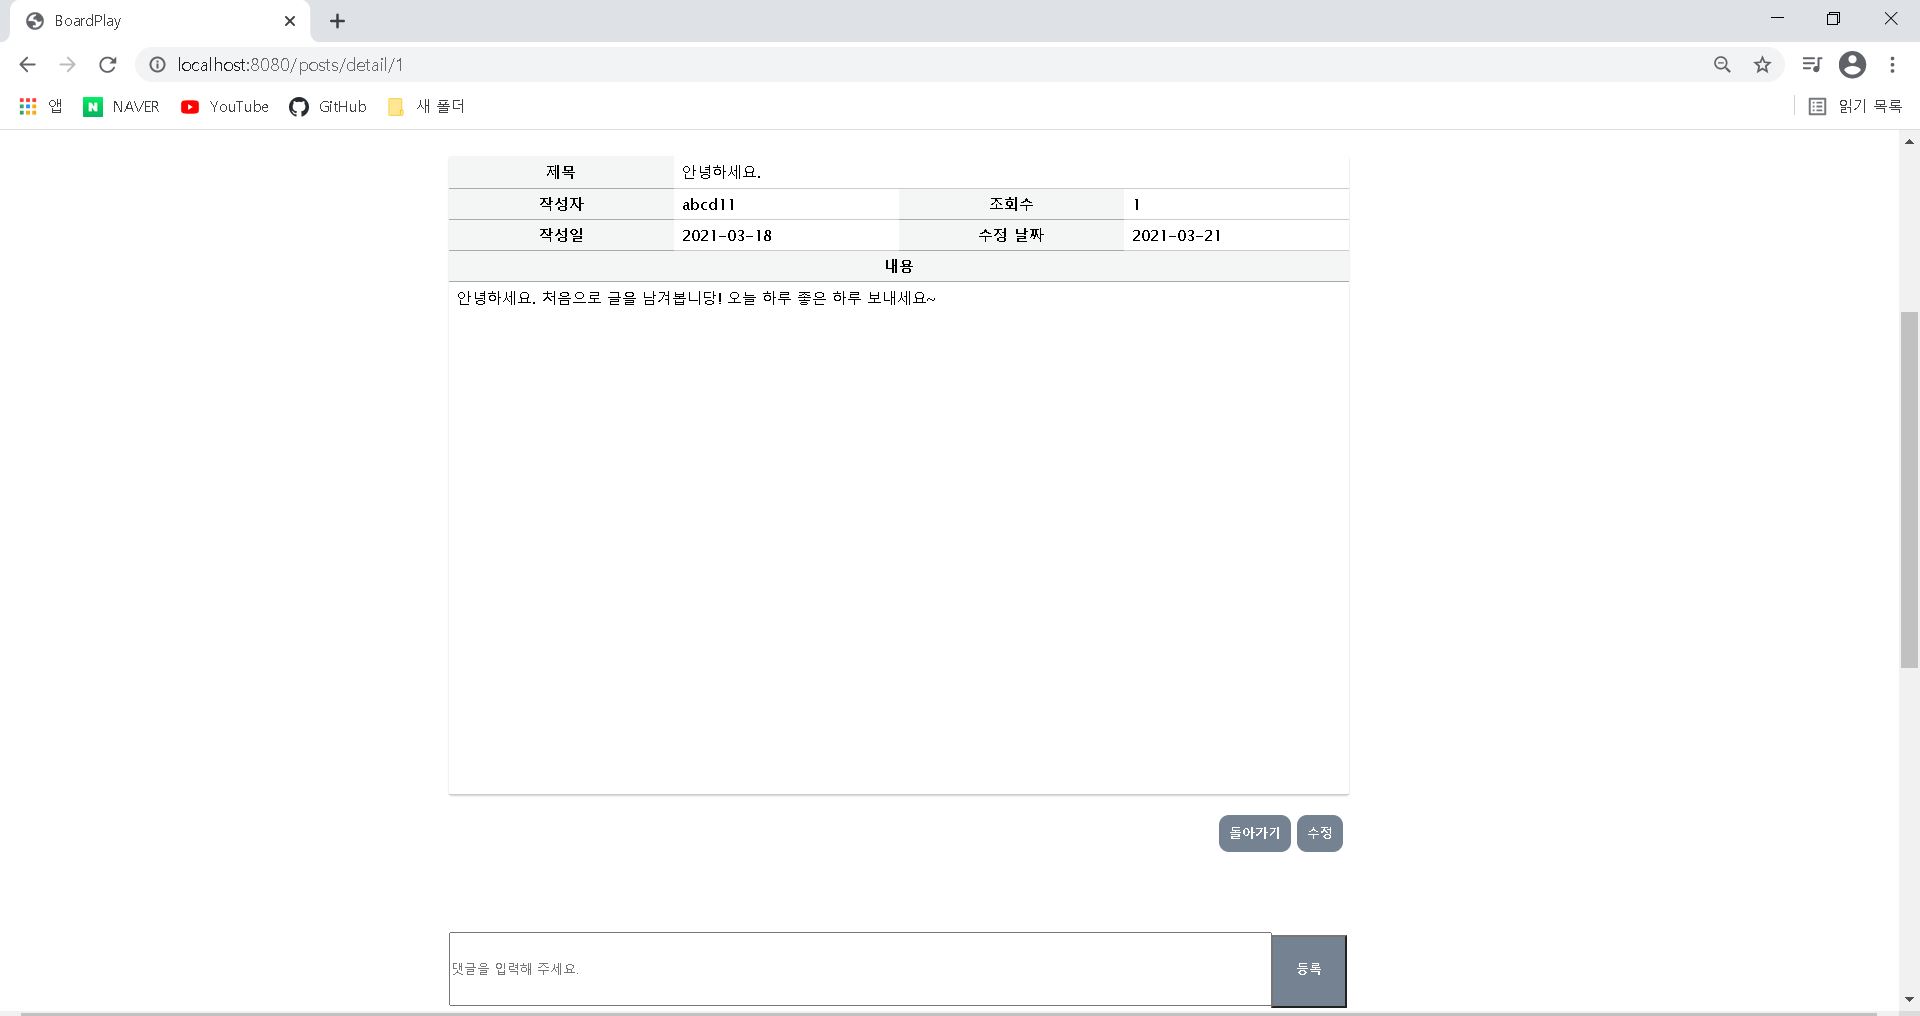This screenshot has width=1920, height=1016.
Task: Click the browser back arrow icon
Action: (27, 64)
